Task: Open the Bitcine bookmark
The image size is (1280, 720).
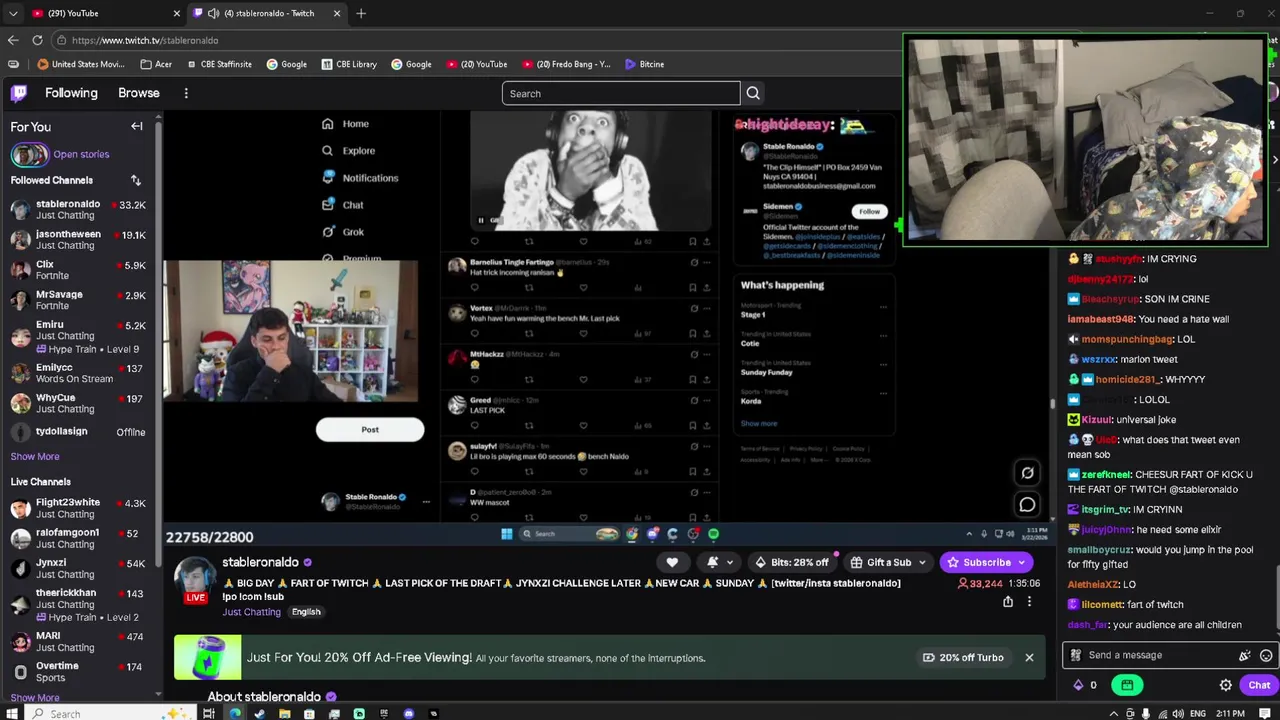Action: tap(644, 64)
